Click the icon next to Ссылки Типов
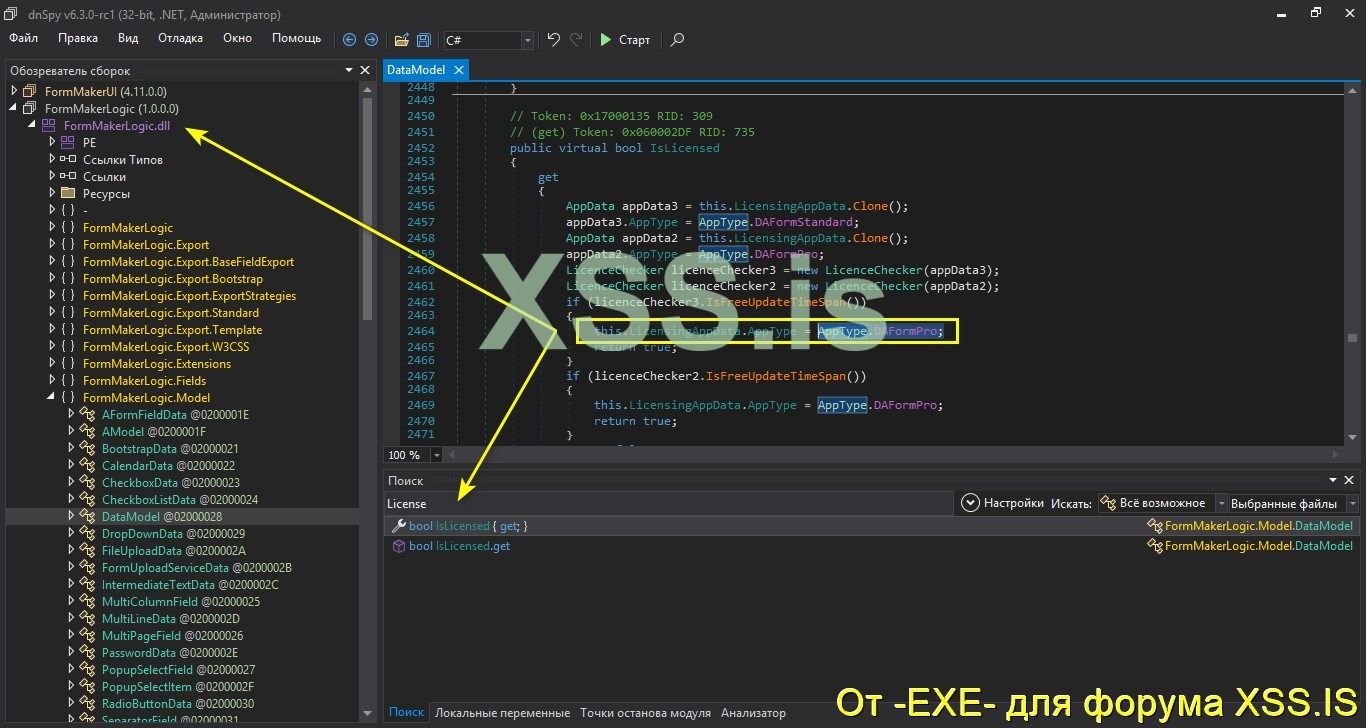 [x=67, y=159]
